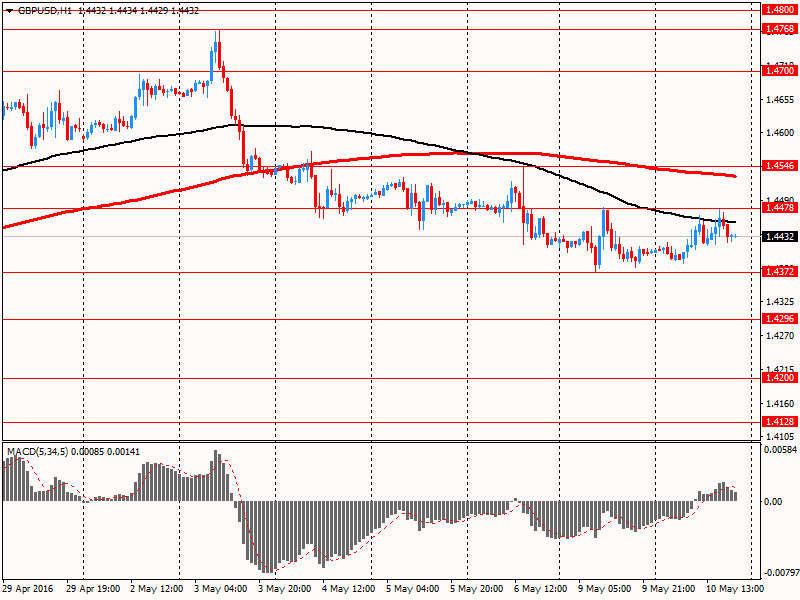Viewport: 800px width, 600px height.
Task: Click the black 1.4432 current price label
Action: 780,236
